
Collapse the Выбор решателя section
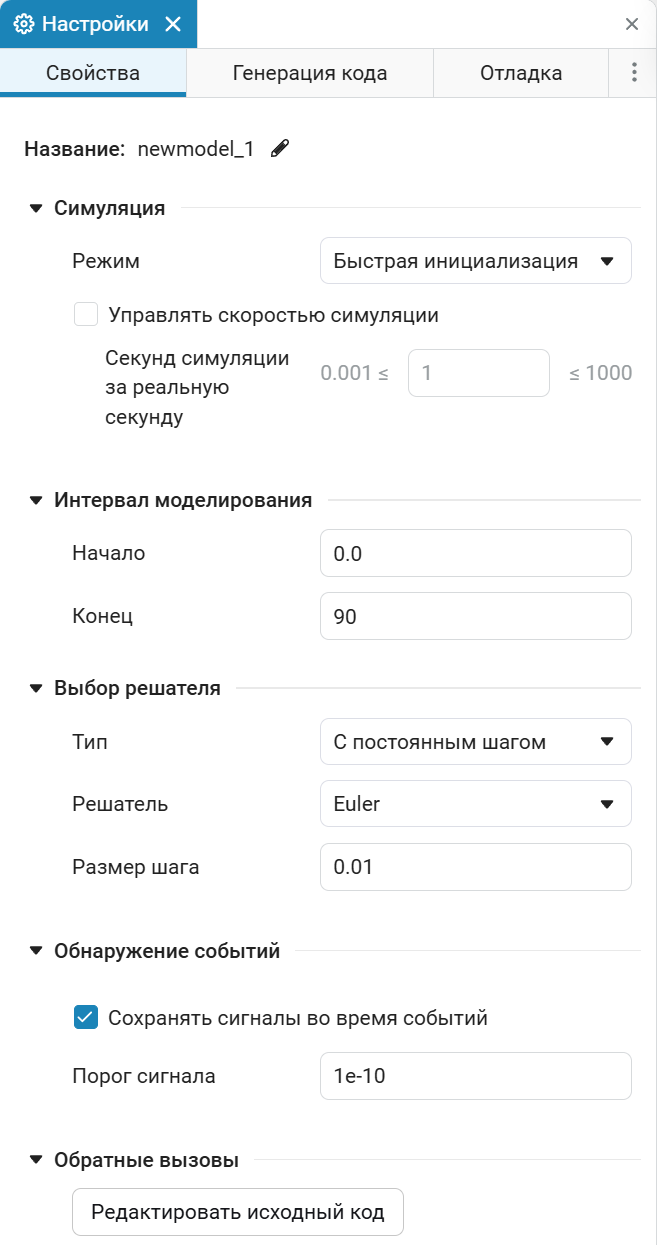coord(36,688)
